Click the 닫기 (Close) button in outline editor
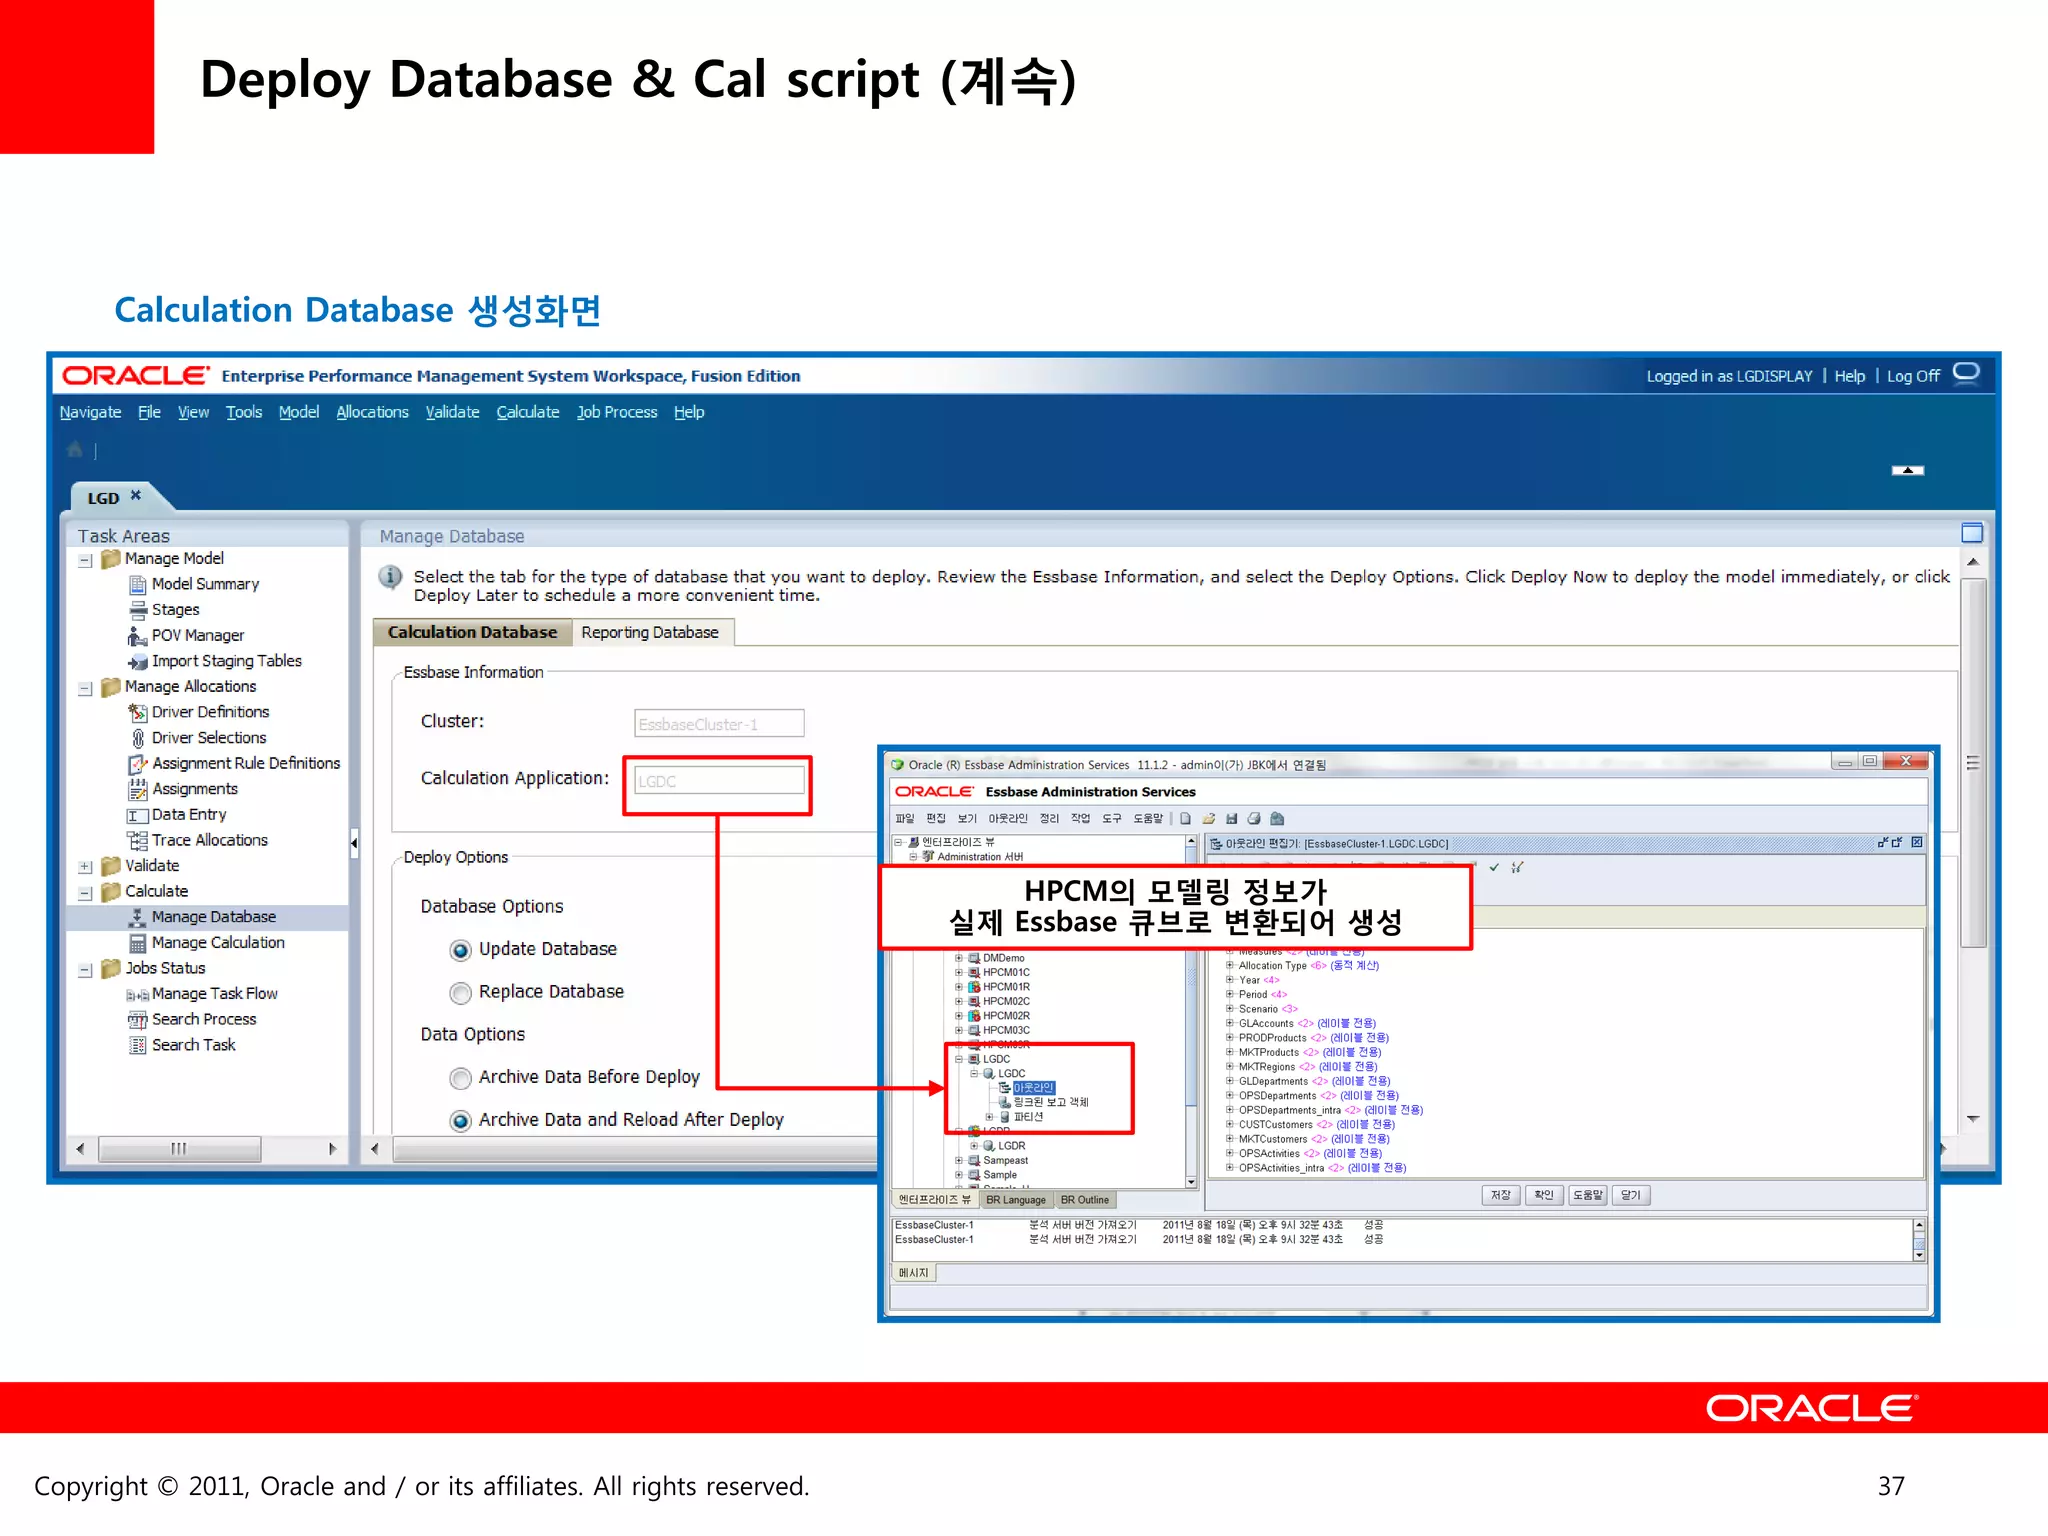 [x=1631, y=1195]
